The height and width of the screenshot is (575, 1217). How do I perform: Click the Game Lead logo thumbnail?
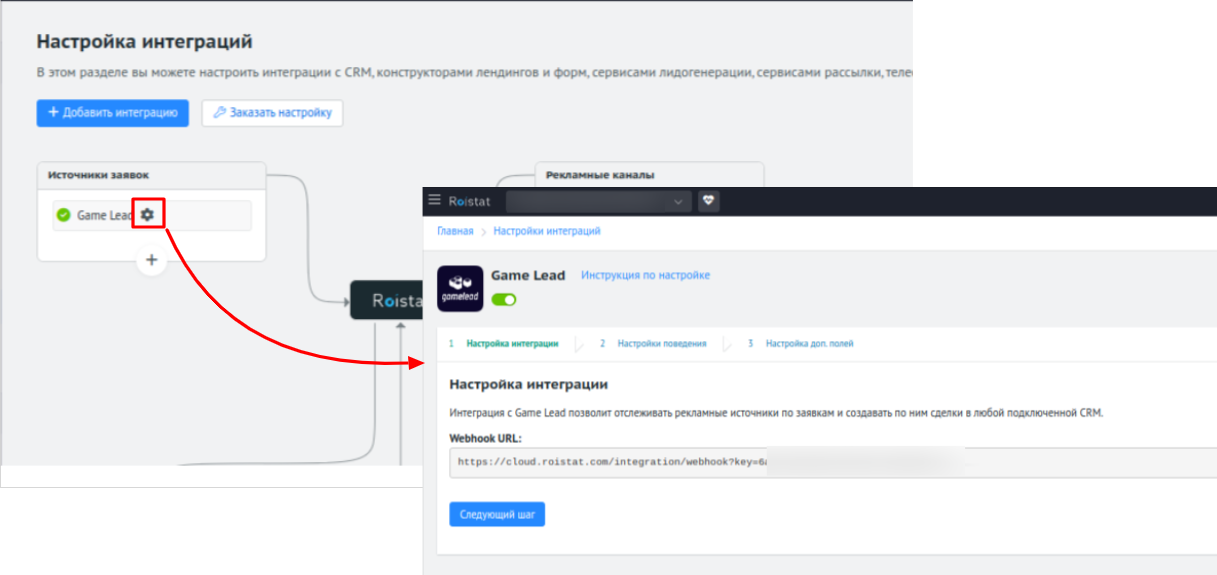(x=460, y=288)
